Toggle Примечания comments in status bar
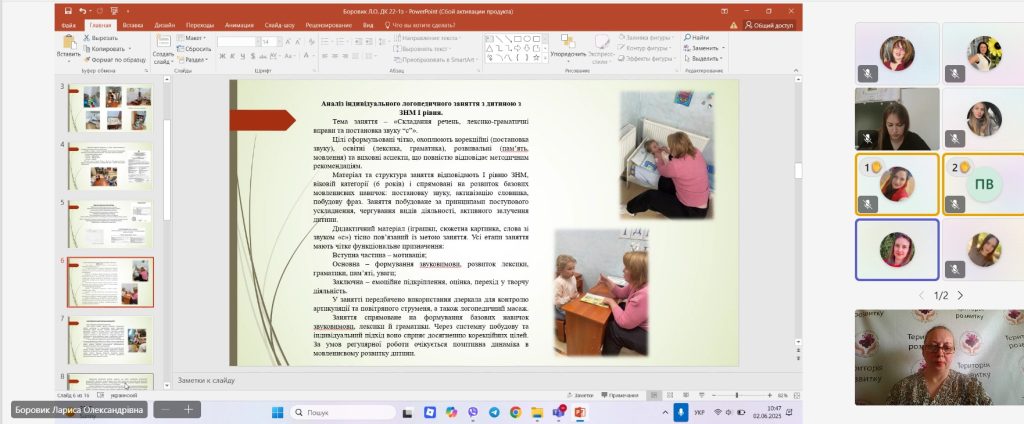1024x424 pixels. pyautogui.click(x=620, y=395)
